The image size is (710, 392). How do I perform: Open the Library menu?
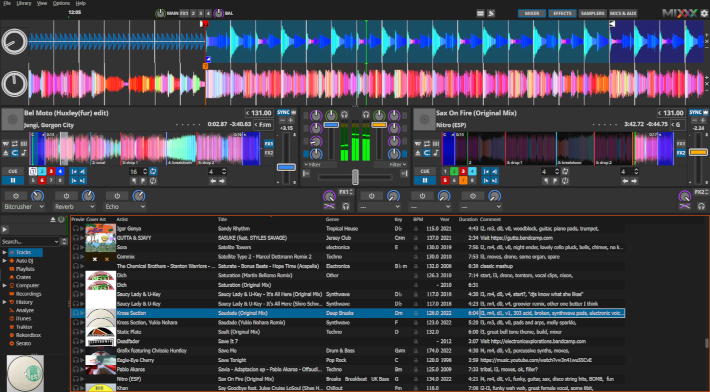click(x=24, y=3)
